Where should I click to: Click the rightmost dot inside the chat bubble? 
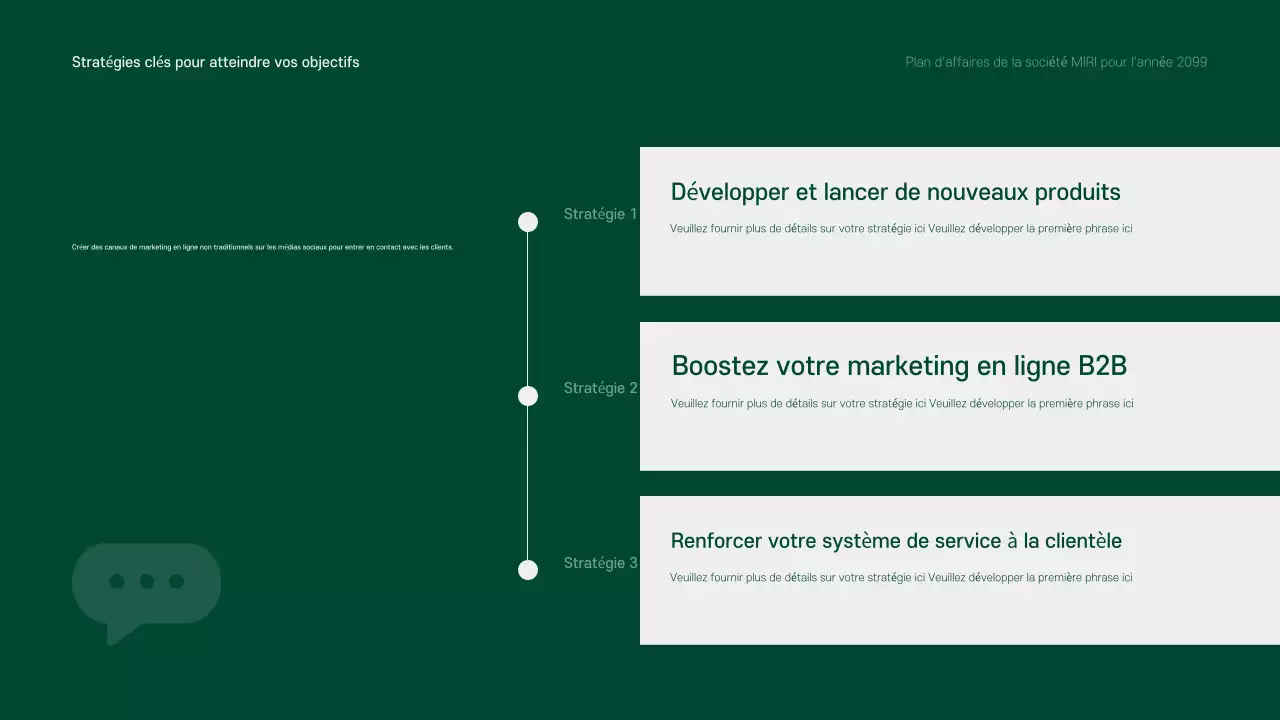177,581
